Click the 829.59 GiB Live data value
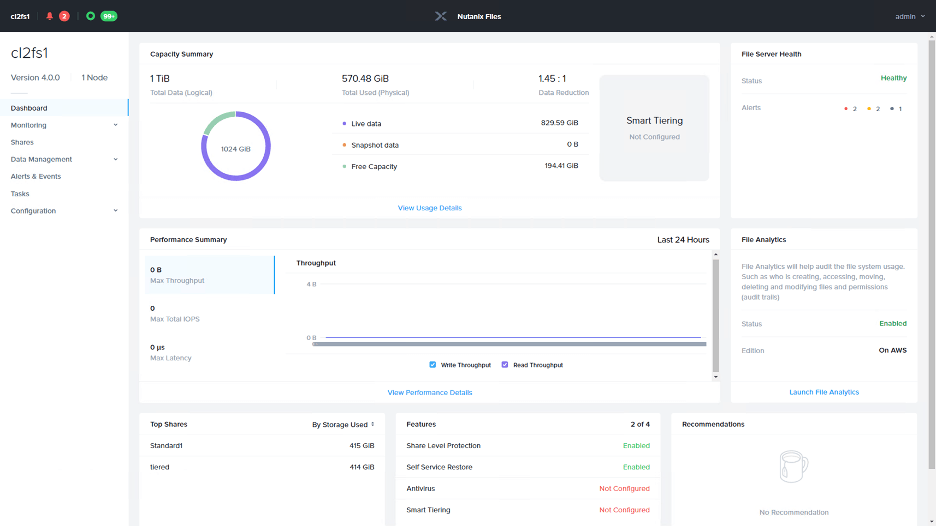This screenshot has height=526, width=936. [x=559, y=123]
